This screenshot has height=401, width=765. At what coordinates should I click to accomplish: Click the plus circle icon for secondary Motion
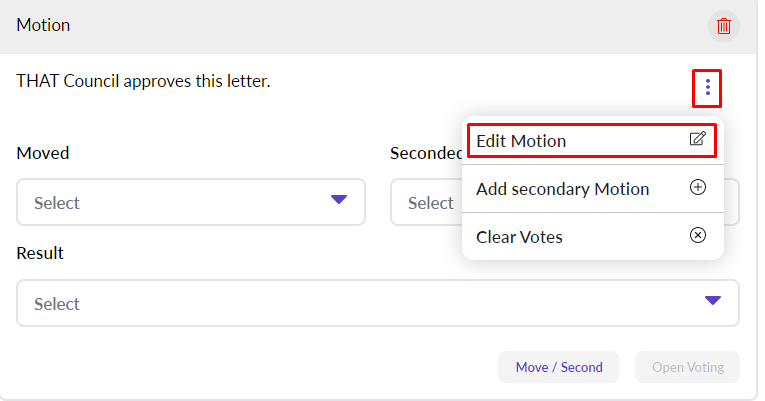pos(698,188)
